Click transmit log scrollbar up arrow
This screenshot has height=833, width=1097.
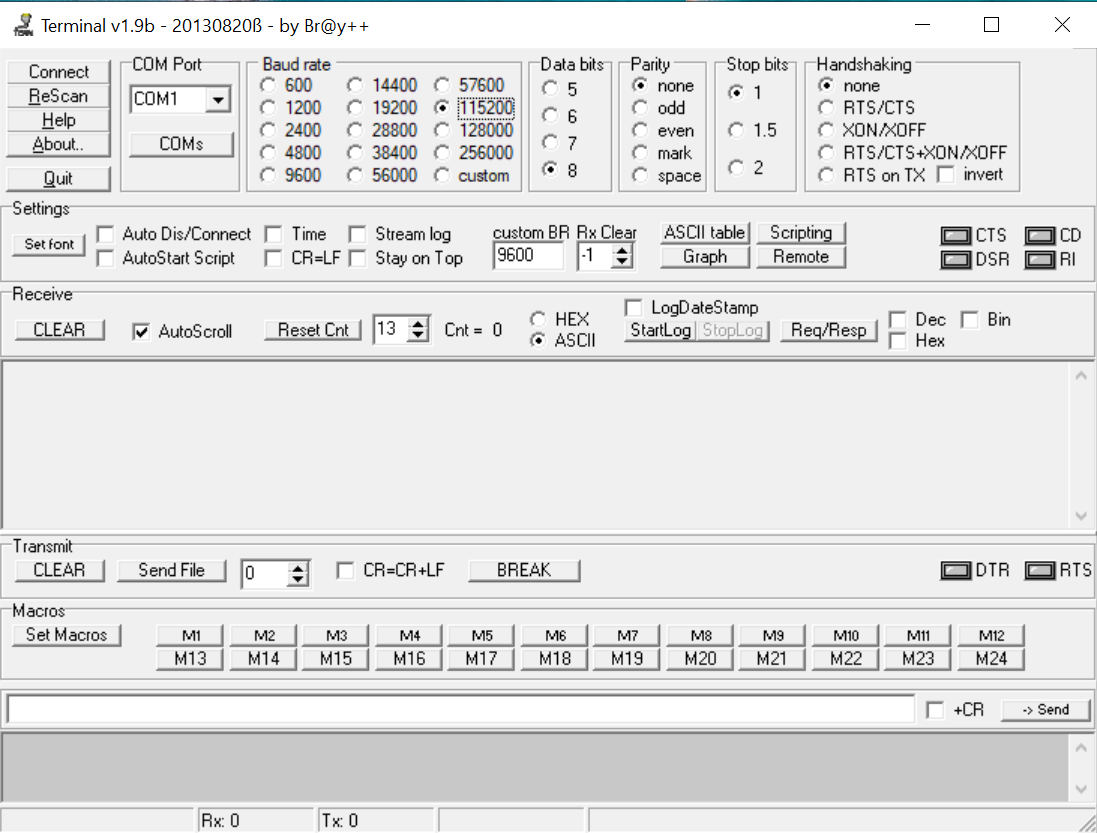(1081, 748)
